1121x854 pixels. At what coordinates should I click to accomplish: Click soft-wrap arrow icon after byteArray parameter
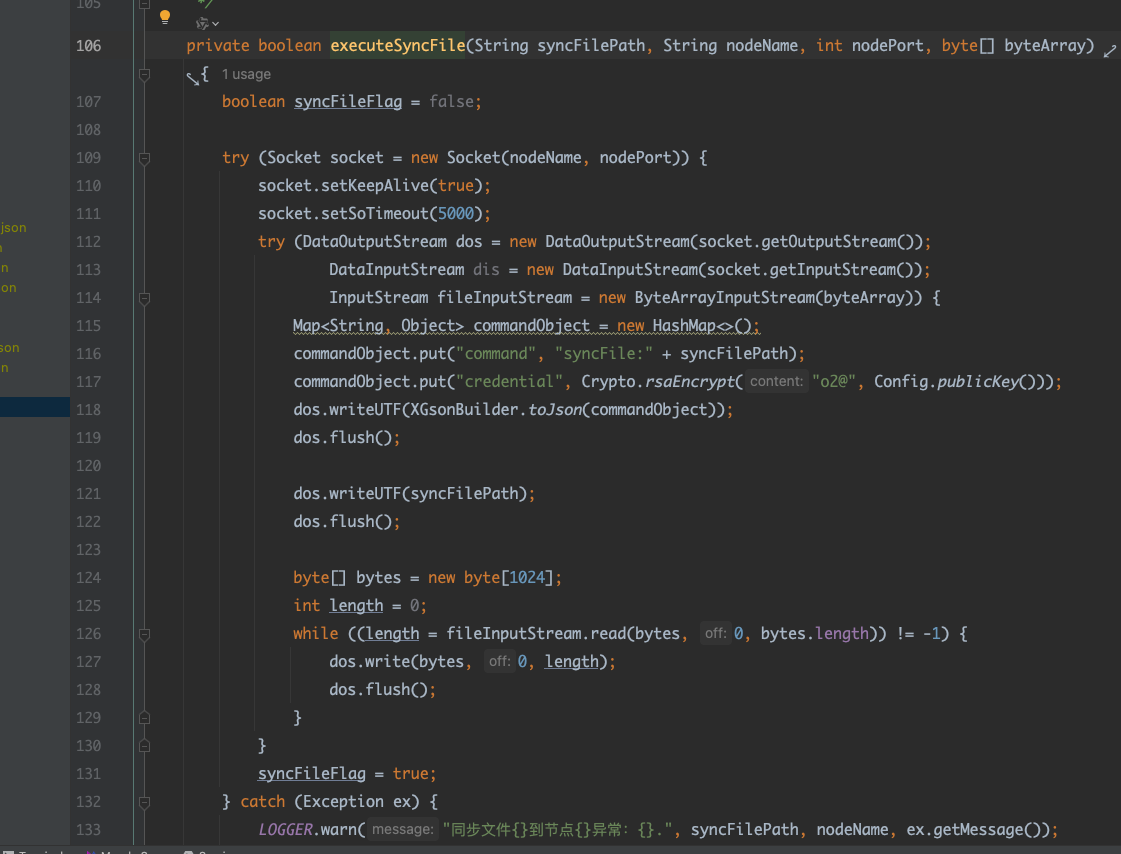pyautogui.click(x=1109, y=51)
